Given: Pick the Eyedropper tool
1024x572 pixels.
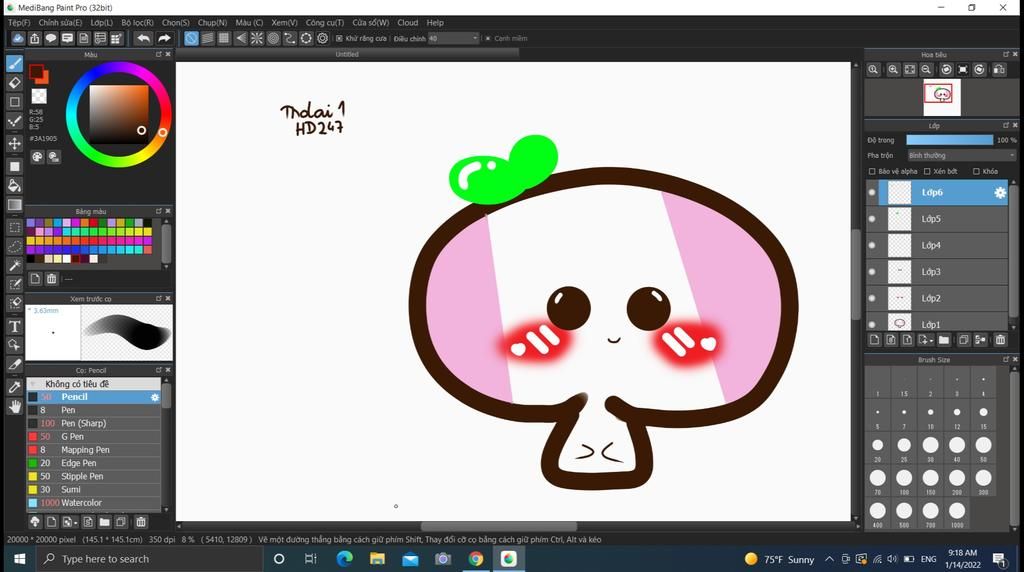Looking at the screenshot, I should coord(14,387).
